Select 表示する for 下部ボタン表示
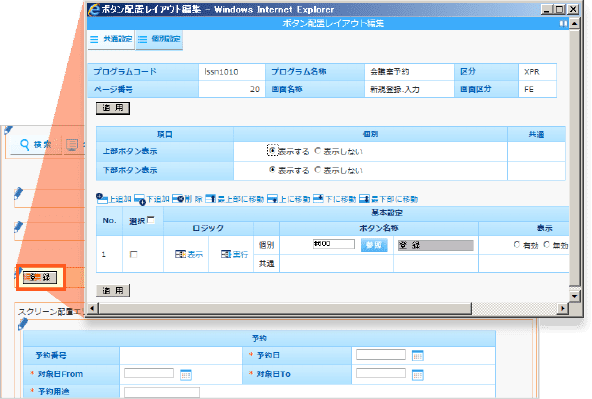Screen dimensions: 592x399 272,169
